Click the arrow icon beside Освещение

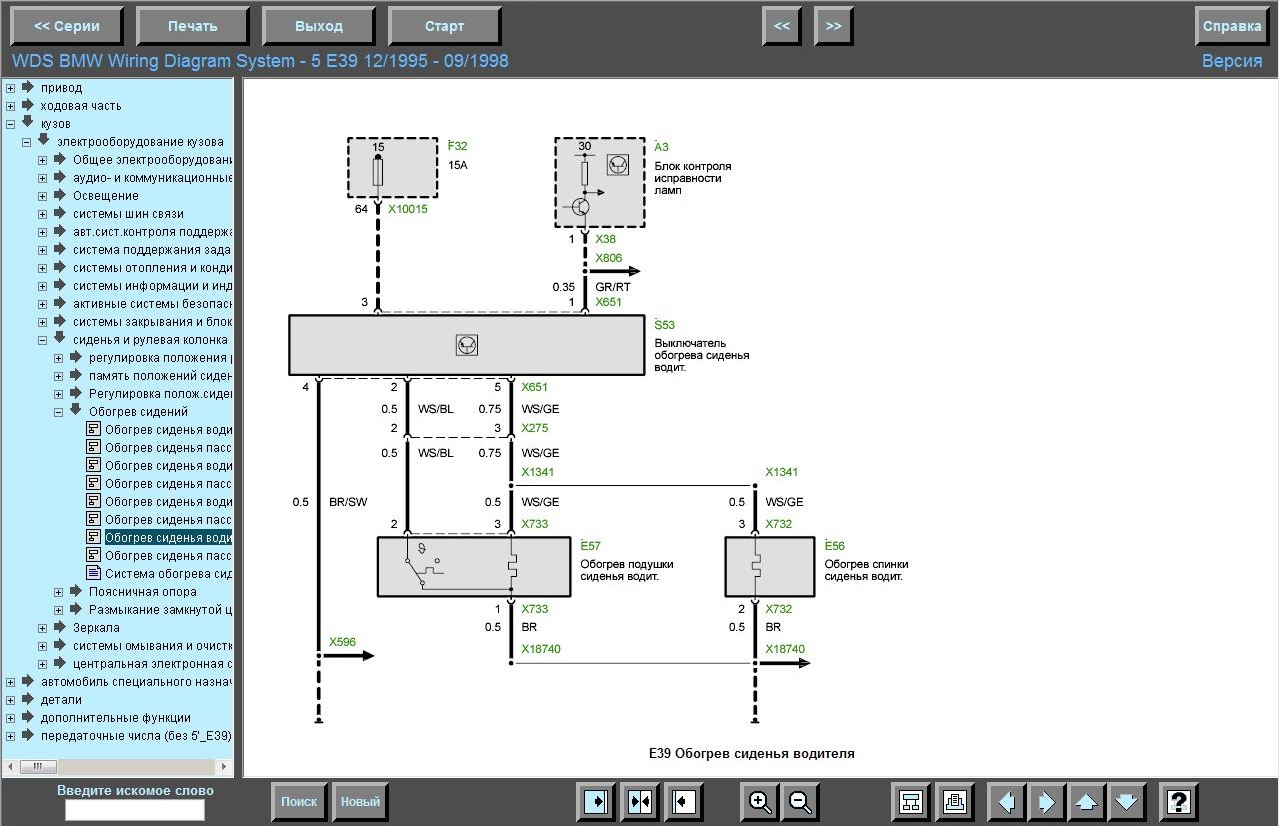pyautogui.click(x=60, y=195)
